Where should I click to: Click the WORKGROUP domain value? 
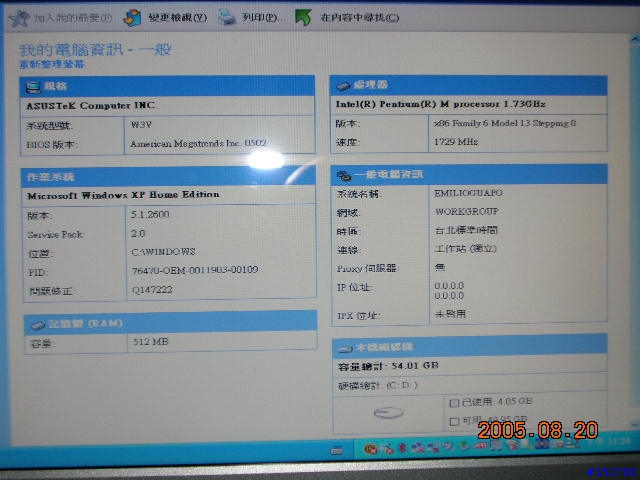coord(467,211)
